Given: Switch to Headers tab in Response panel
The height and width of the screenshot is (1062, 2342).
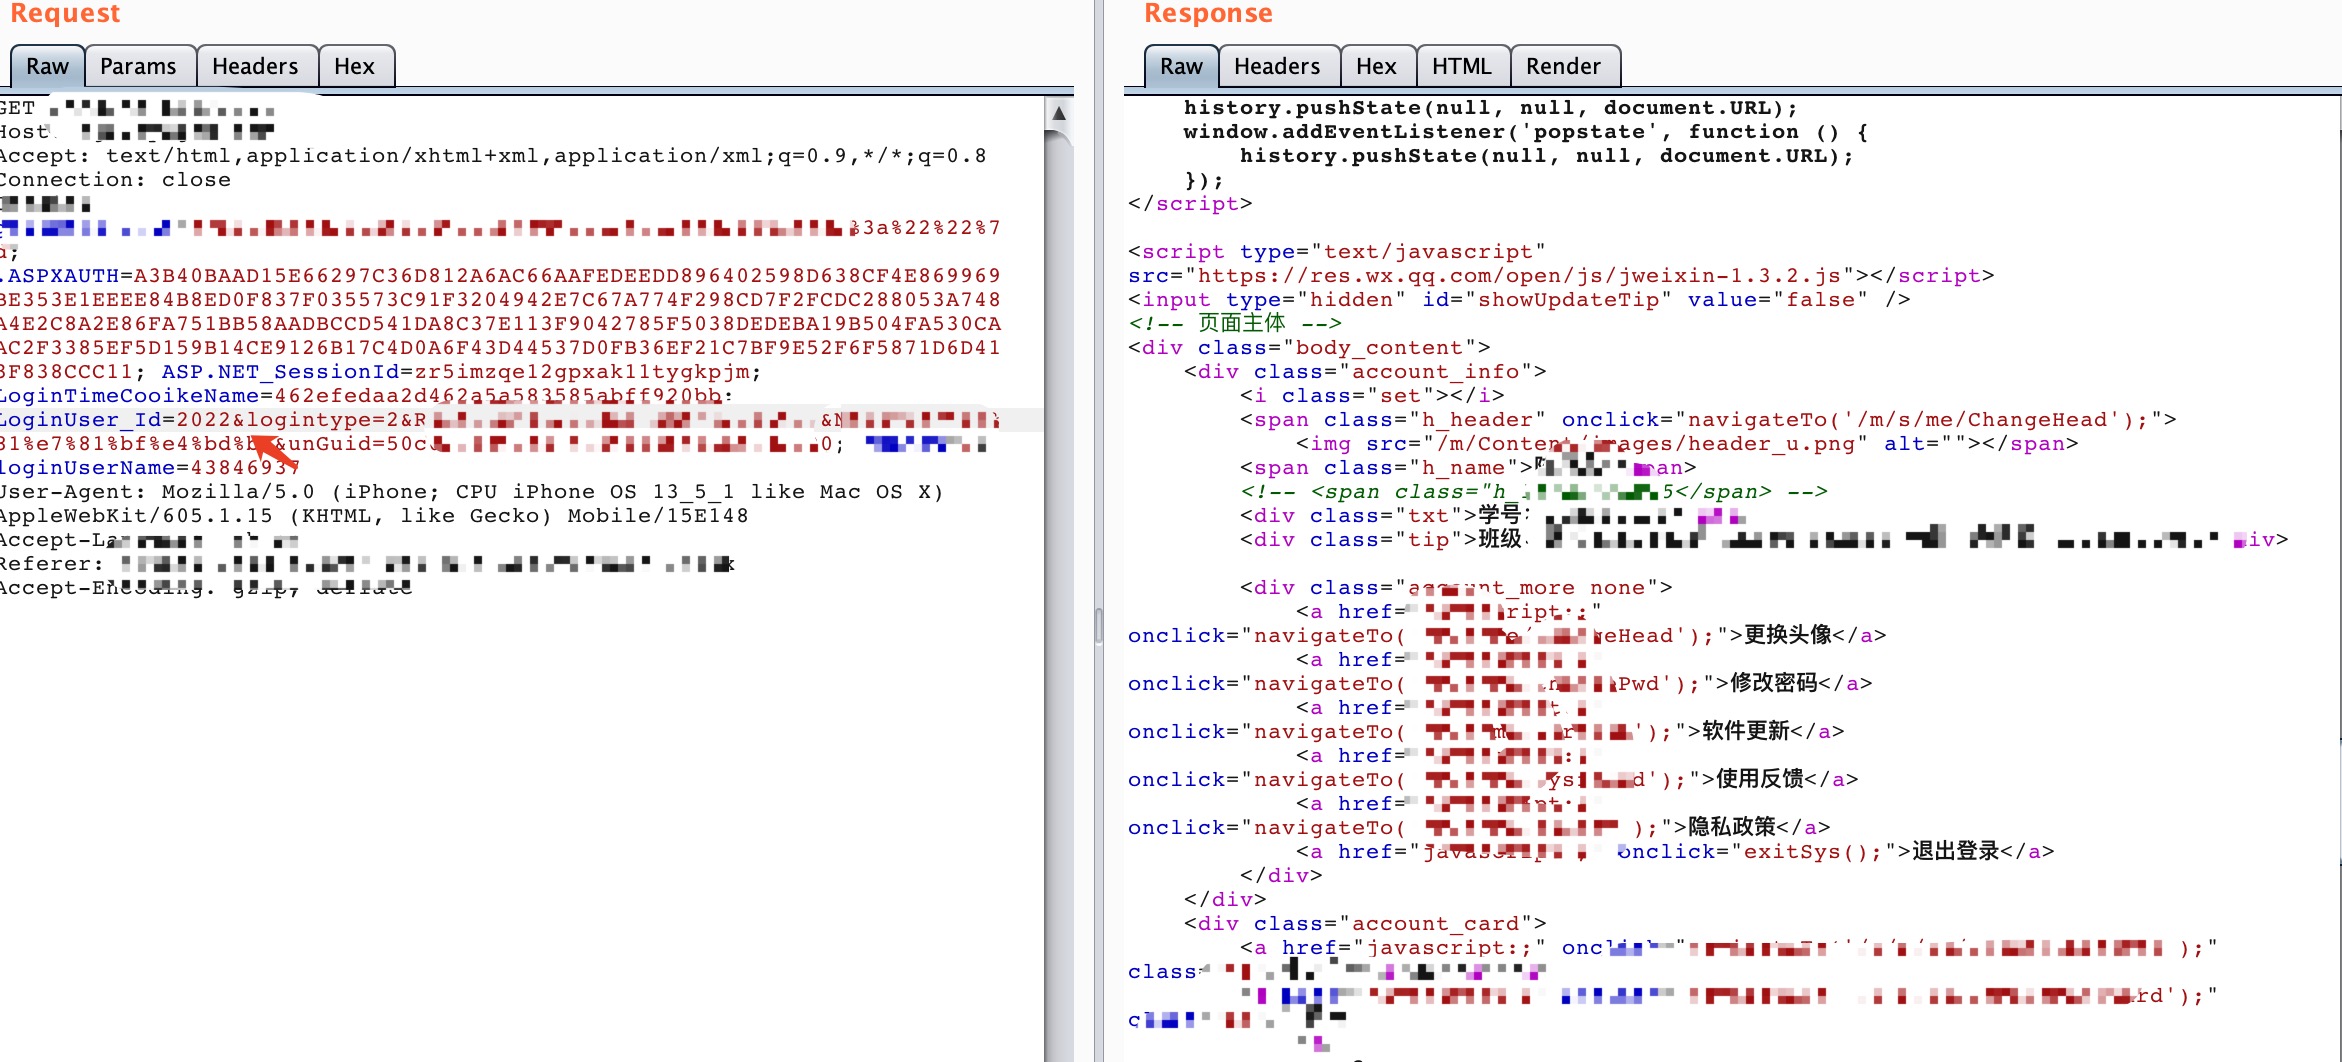Looking at the screenshot, I should click(1277, 67).
